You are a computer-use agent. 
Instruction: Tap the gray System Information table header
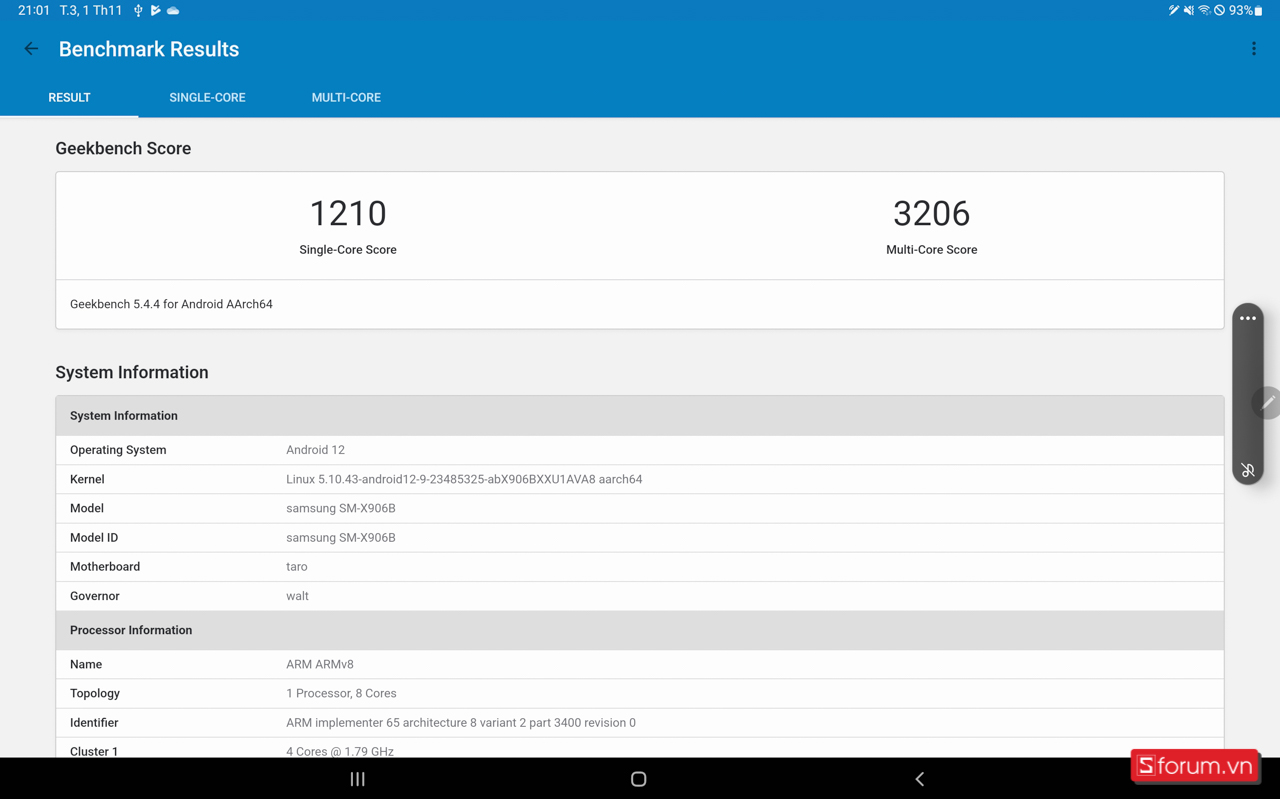[x=640, y=416]
